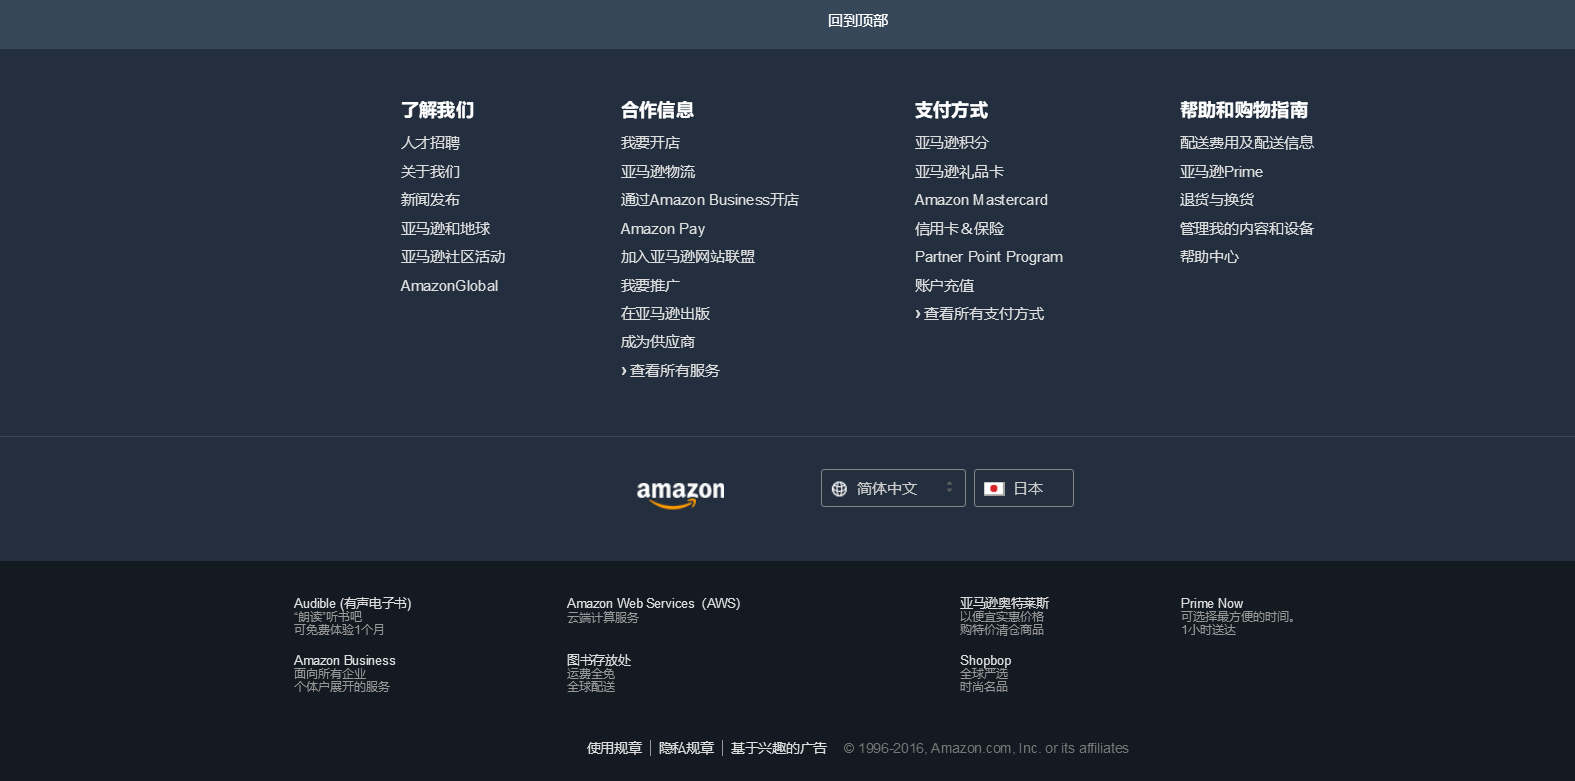Screen dimensions: 1575x781
Task: Open the 新闻发布 link
Action: coord(430,200)
